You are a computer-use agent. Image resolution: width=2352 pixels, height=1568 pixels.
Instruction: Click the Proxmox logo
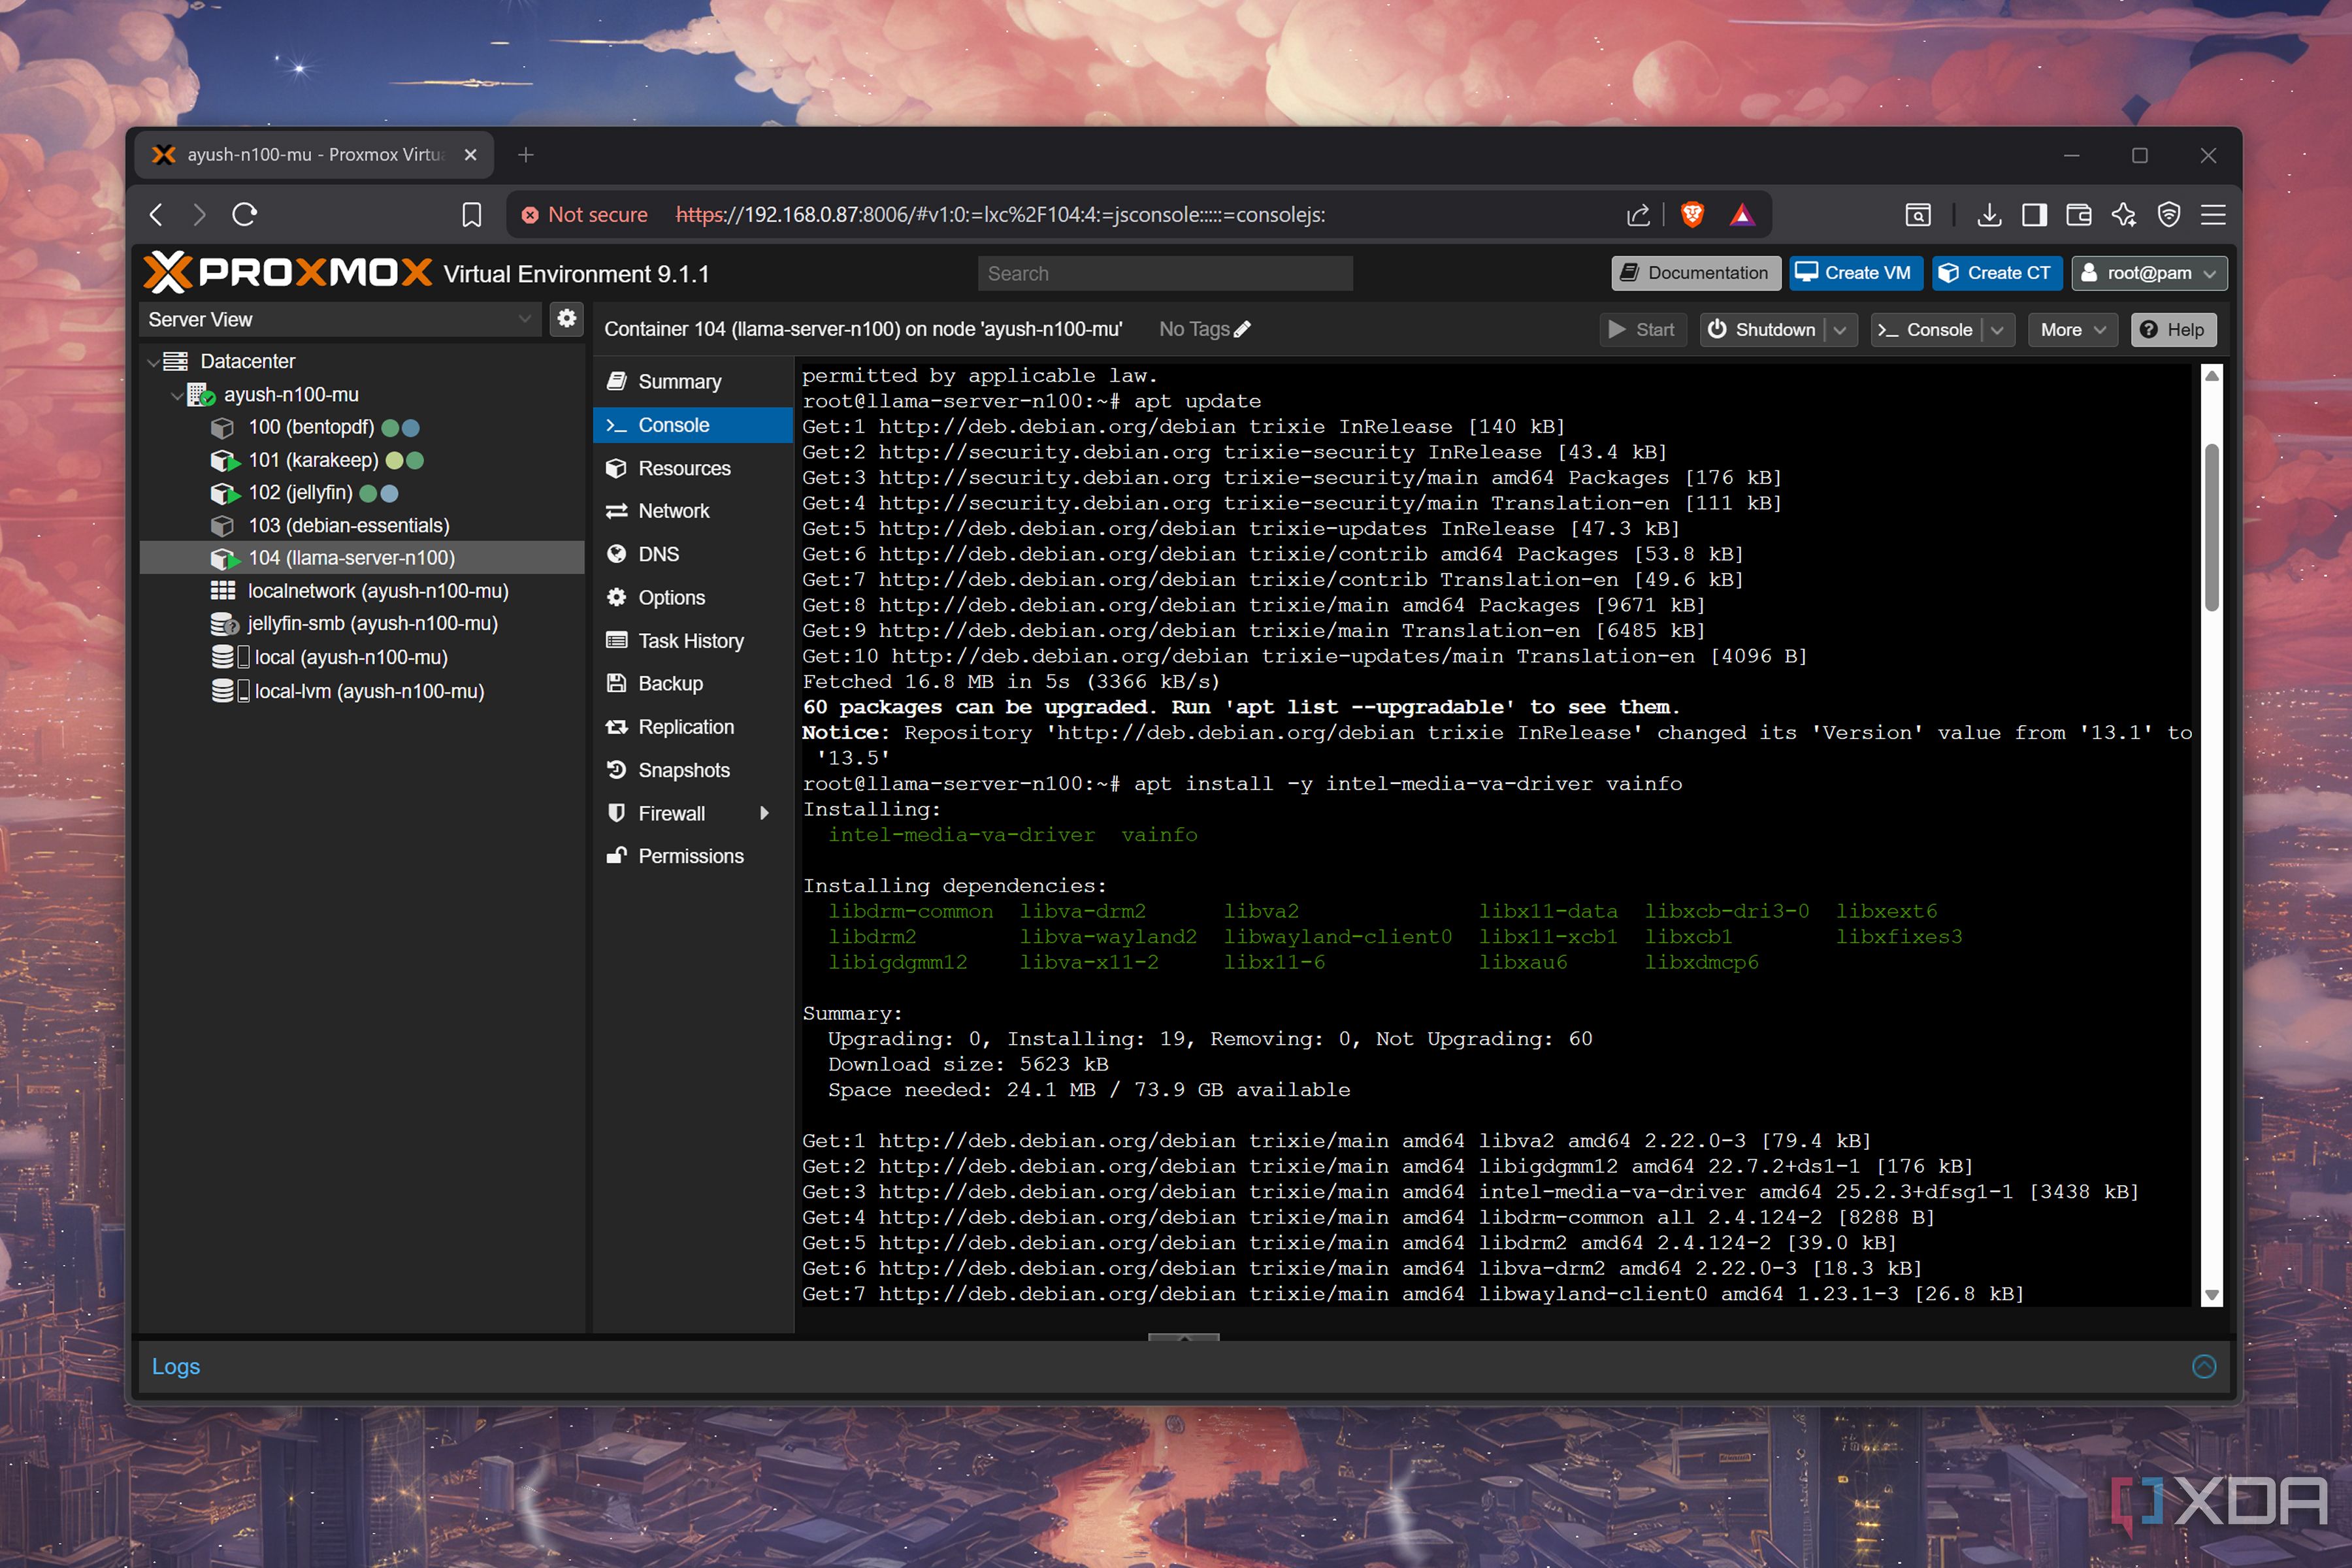click(288, 272)
